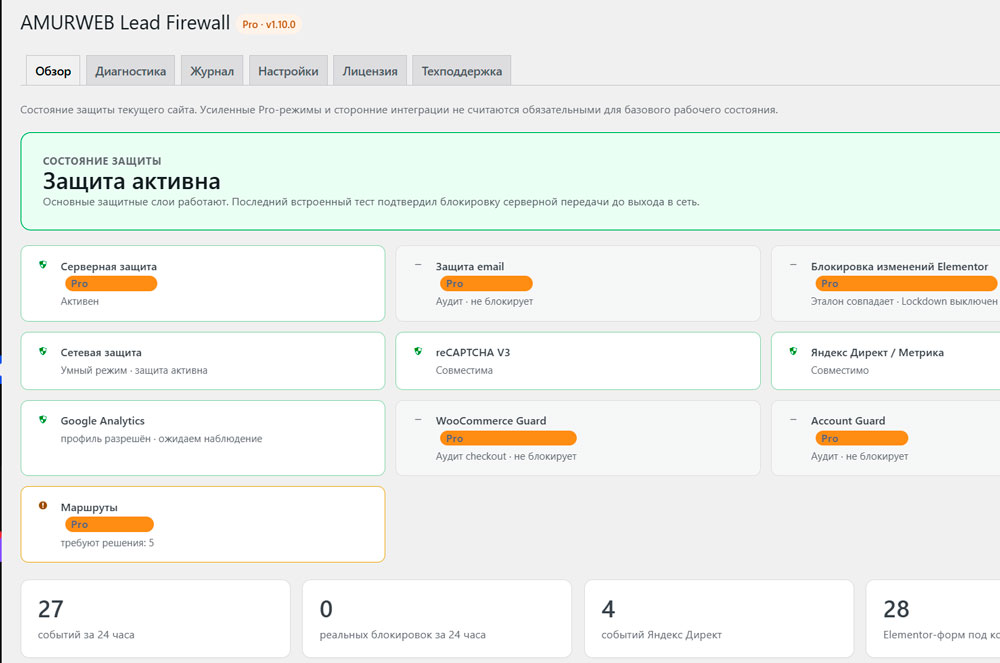Image resolution: width=1000 pixels, height=663 pixels.
Task: Open the Лицензия tab
Action: click(370, 71)
